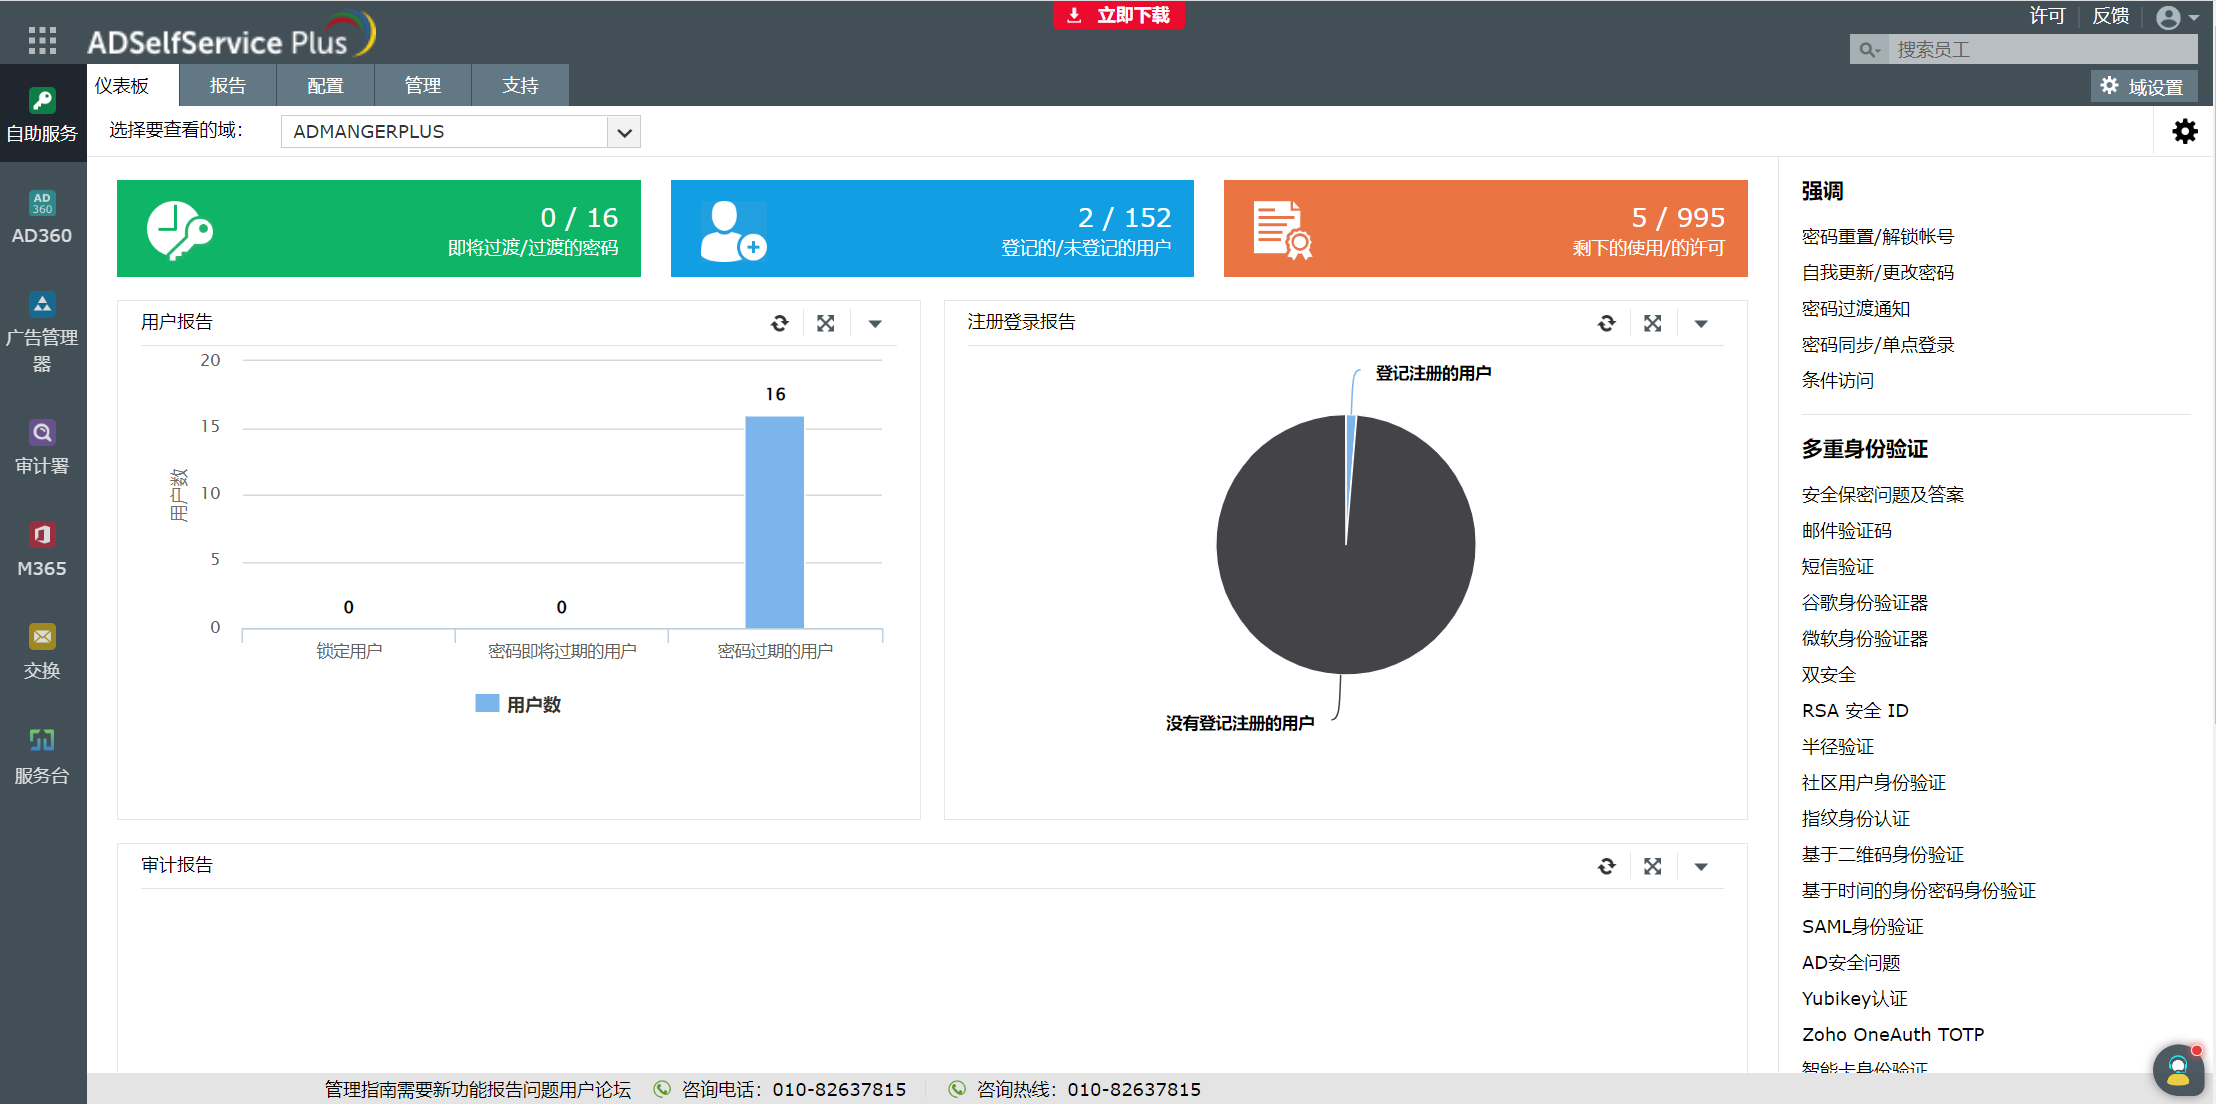Screen dimensions: 2216x1104
Task: Open the apps grid launcher icon
Action: [x=42, y=40]
